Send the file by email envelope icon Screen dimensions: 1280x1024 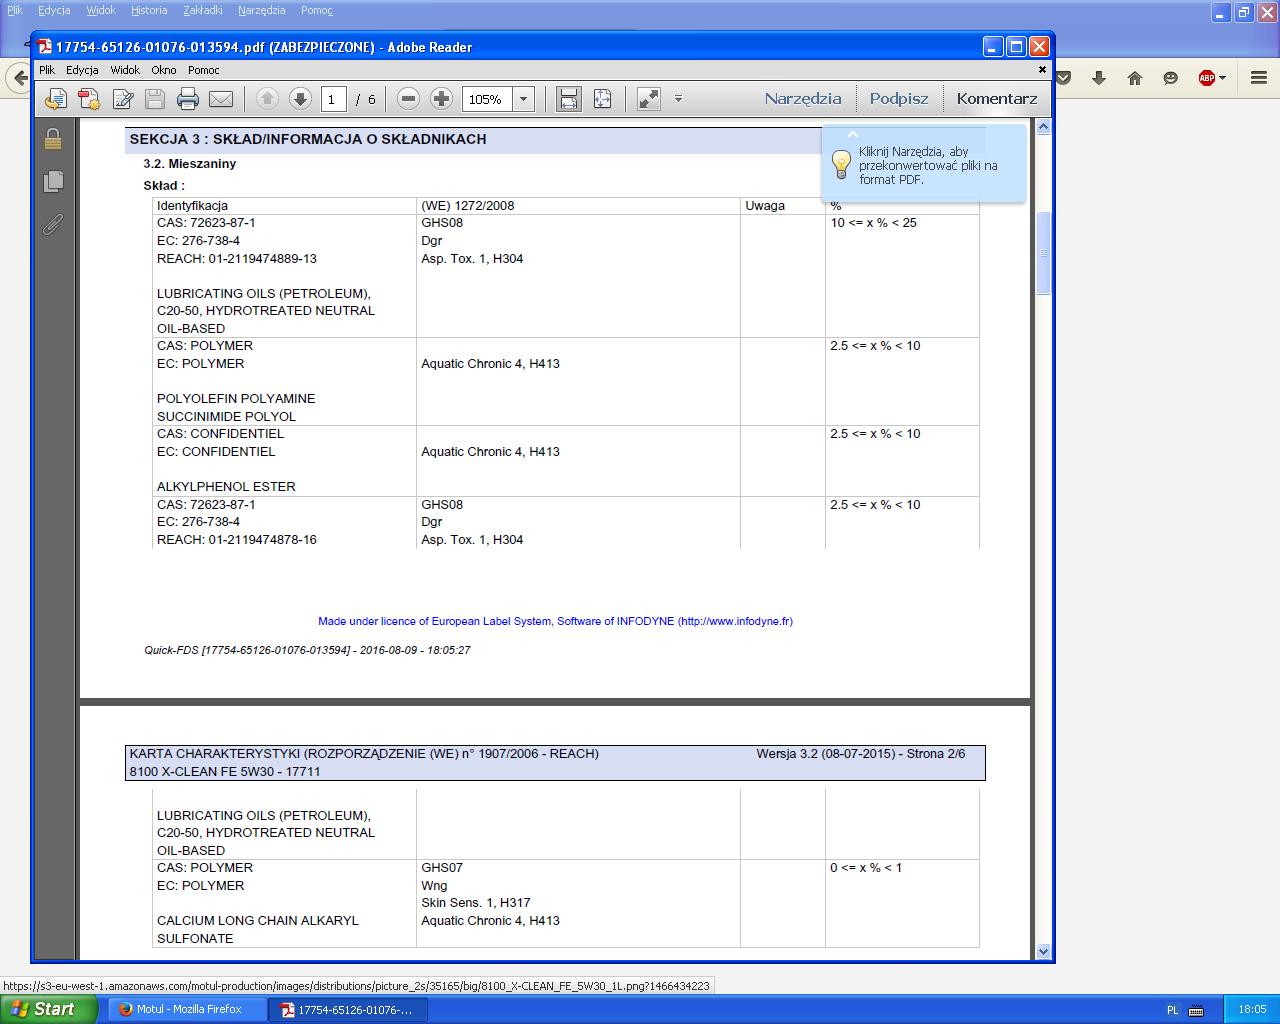tap(221, 99)
